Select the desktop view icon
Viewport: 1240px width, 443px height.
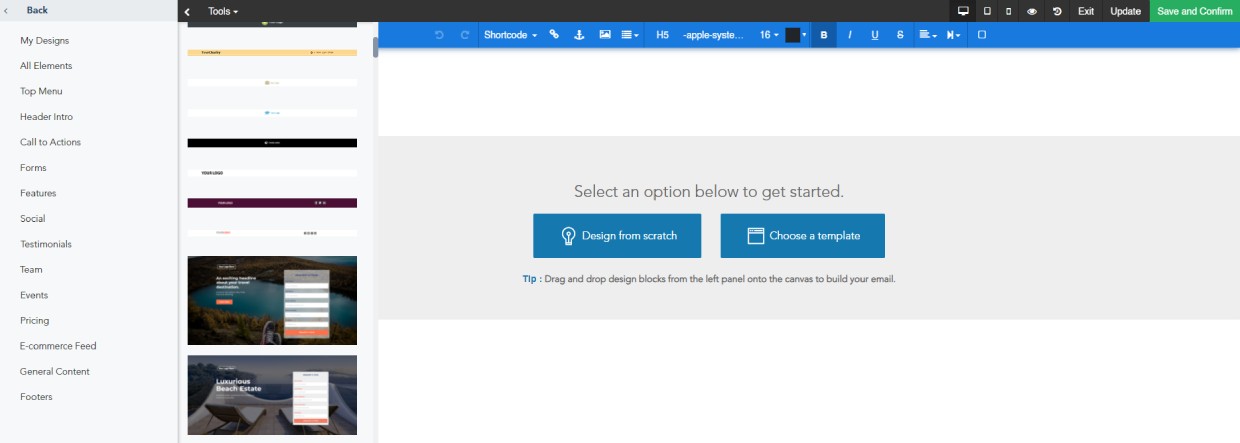(x=963, y=11)
